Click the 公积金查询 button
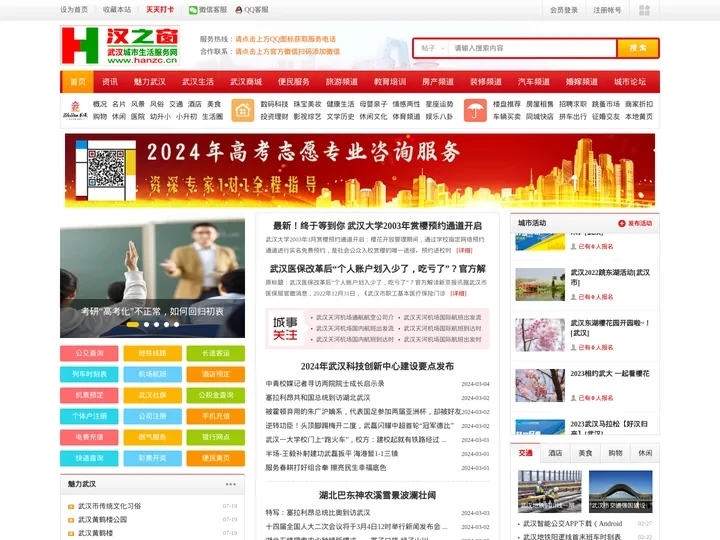 click(x=215, y=395)
